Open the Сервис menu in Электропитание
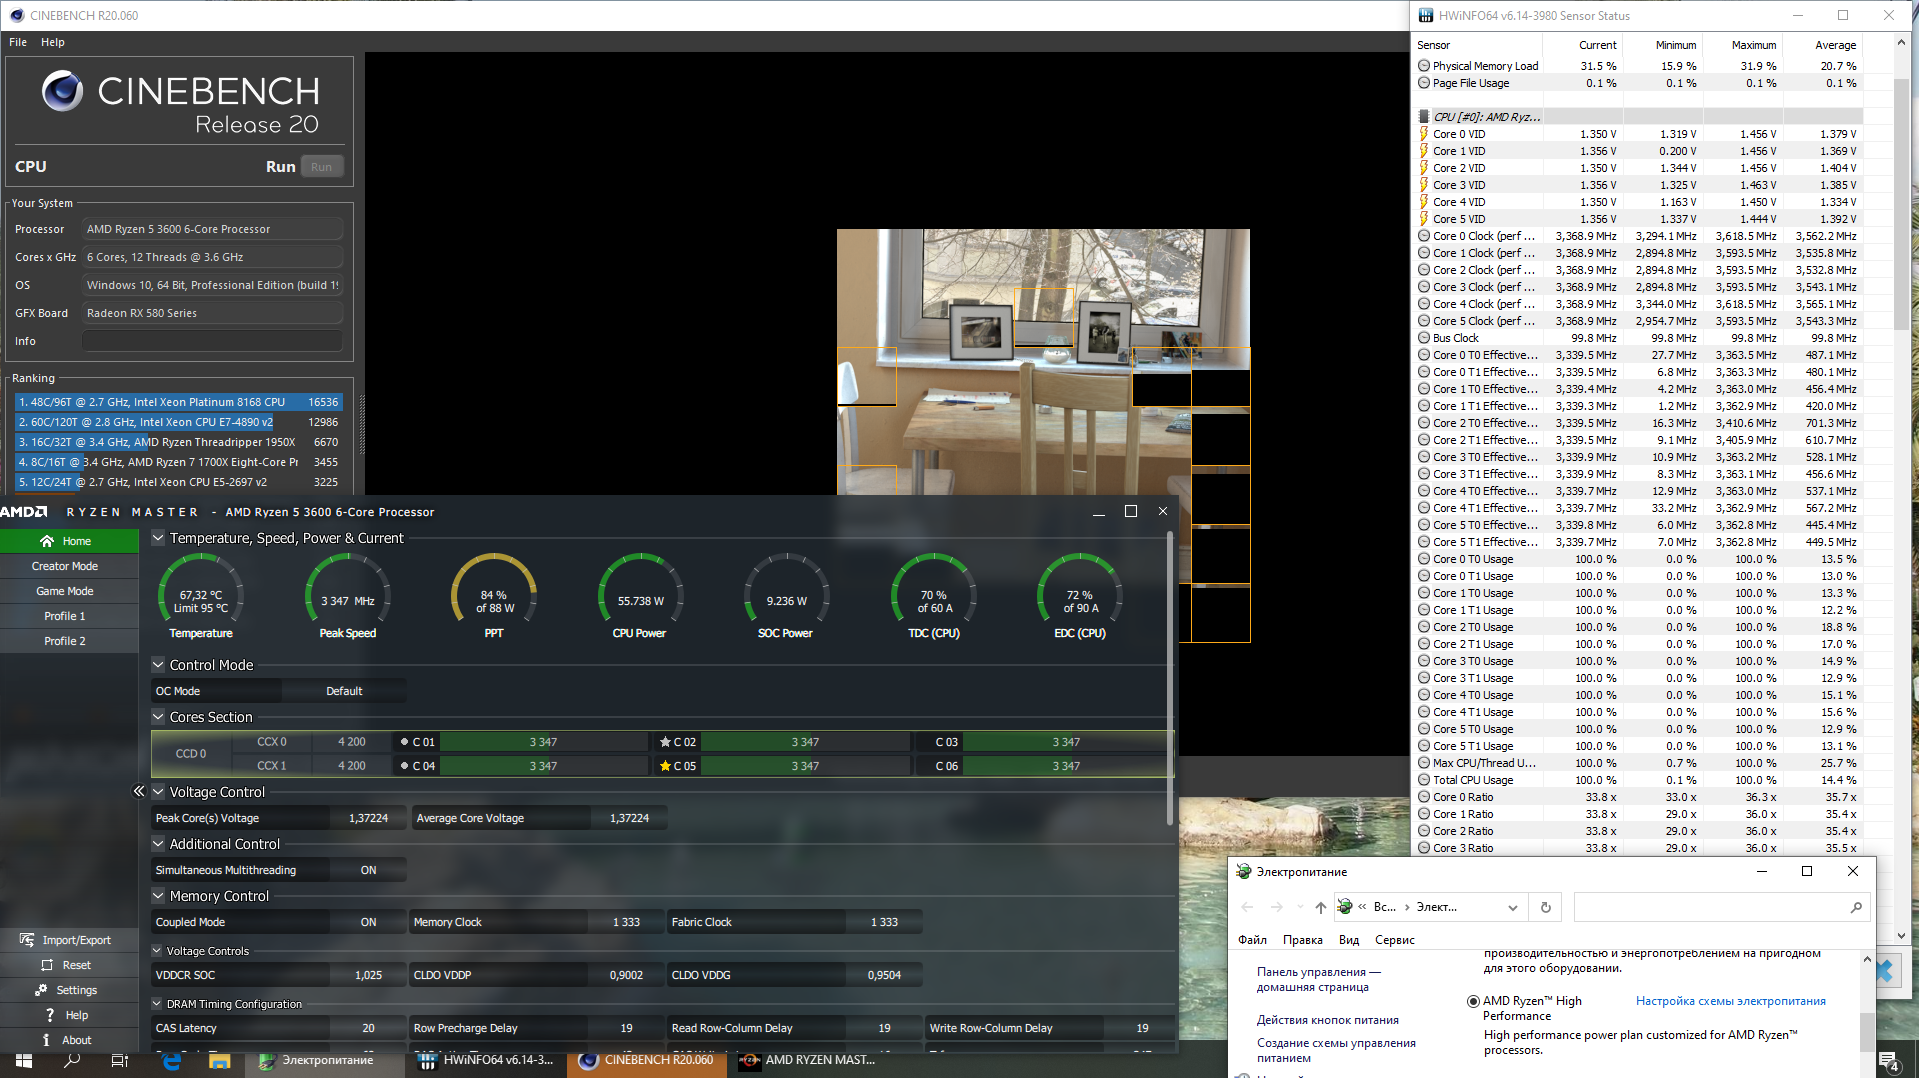 pyautogui.click(x=1395, y=940)
